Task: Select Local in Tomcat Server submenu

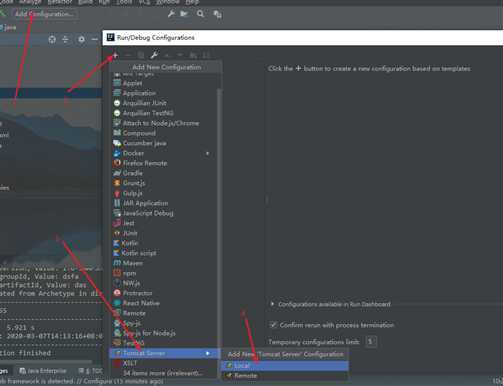Action: (x=285, y=366)
